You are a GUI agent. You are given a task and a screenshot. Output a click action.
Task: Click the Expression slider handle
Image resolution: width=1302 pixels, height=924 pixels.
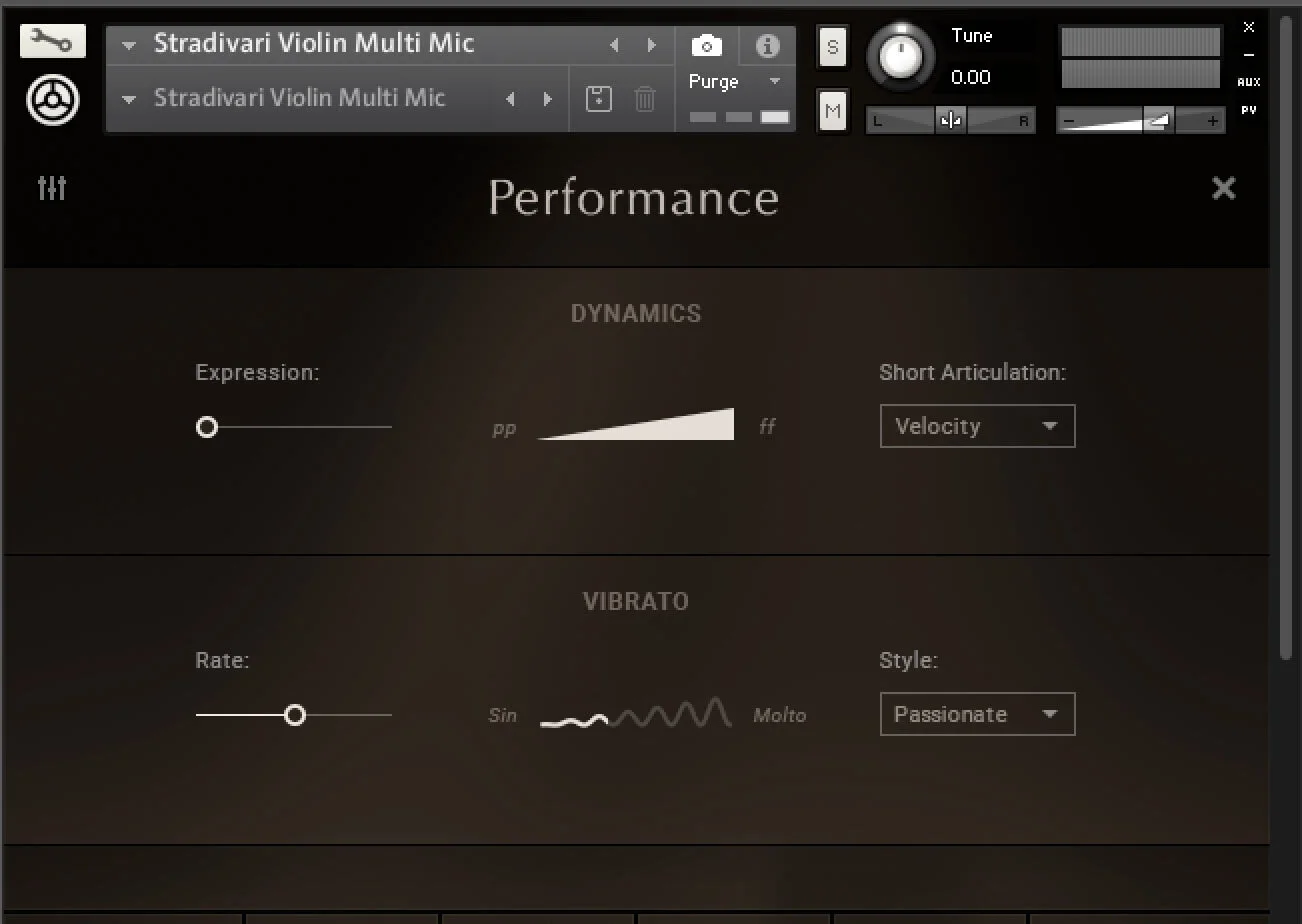click(207, 427)
